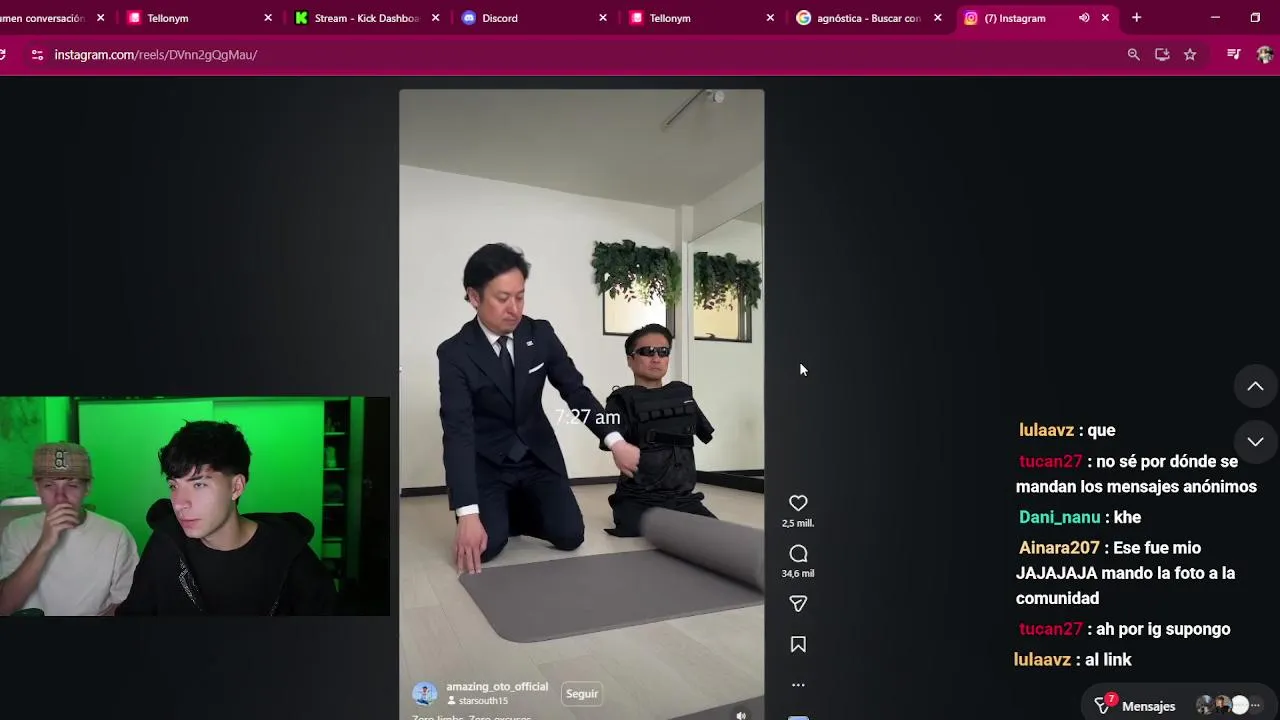Screen dimensions: 1280x720
Task: Close the 'amen conversación' tab
Action: [100, 18]
